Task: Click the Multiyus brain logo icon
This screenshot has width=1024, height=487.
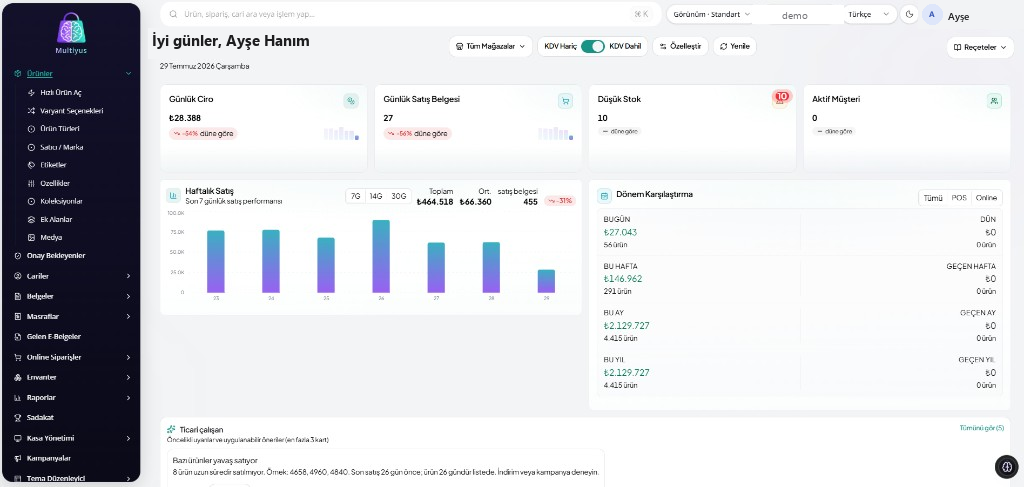Action: [x=71, y=28]
